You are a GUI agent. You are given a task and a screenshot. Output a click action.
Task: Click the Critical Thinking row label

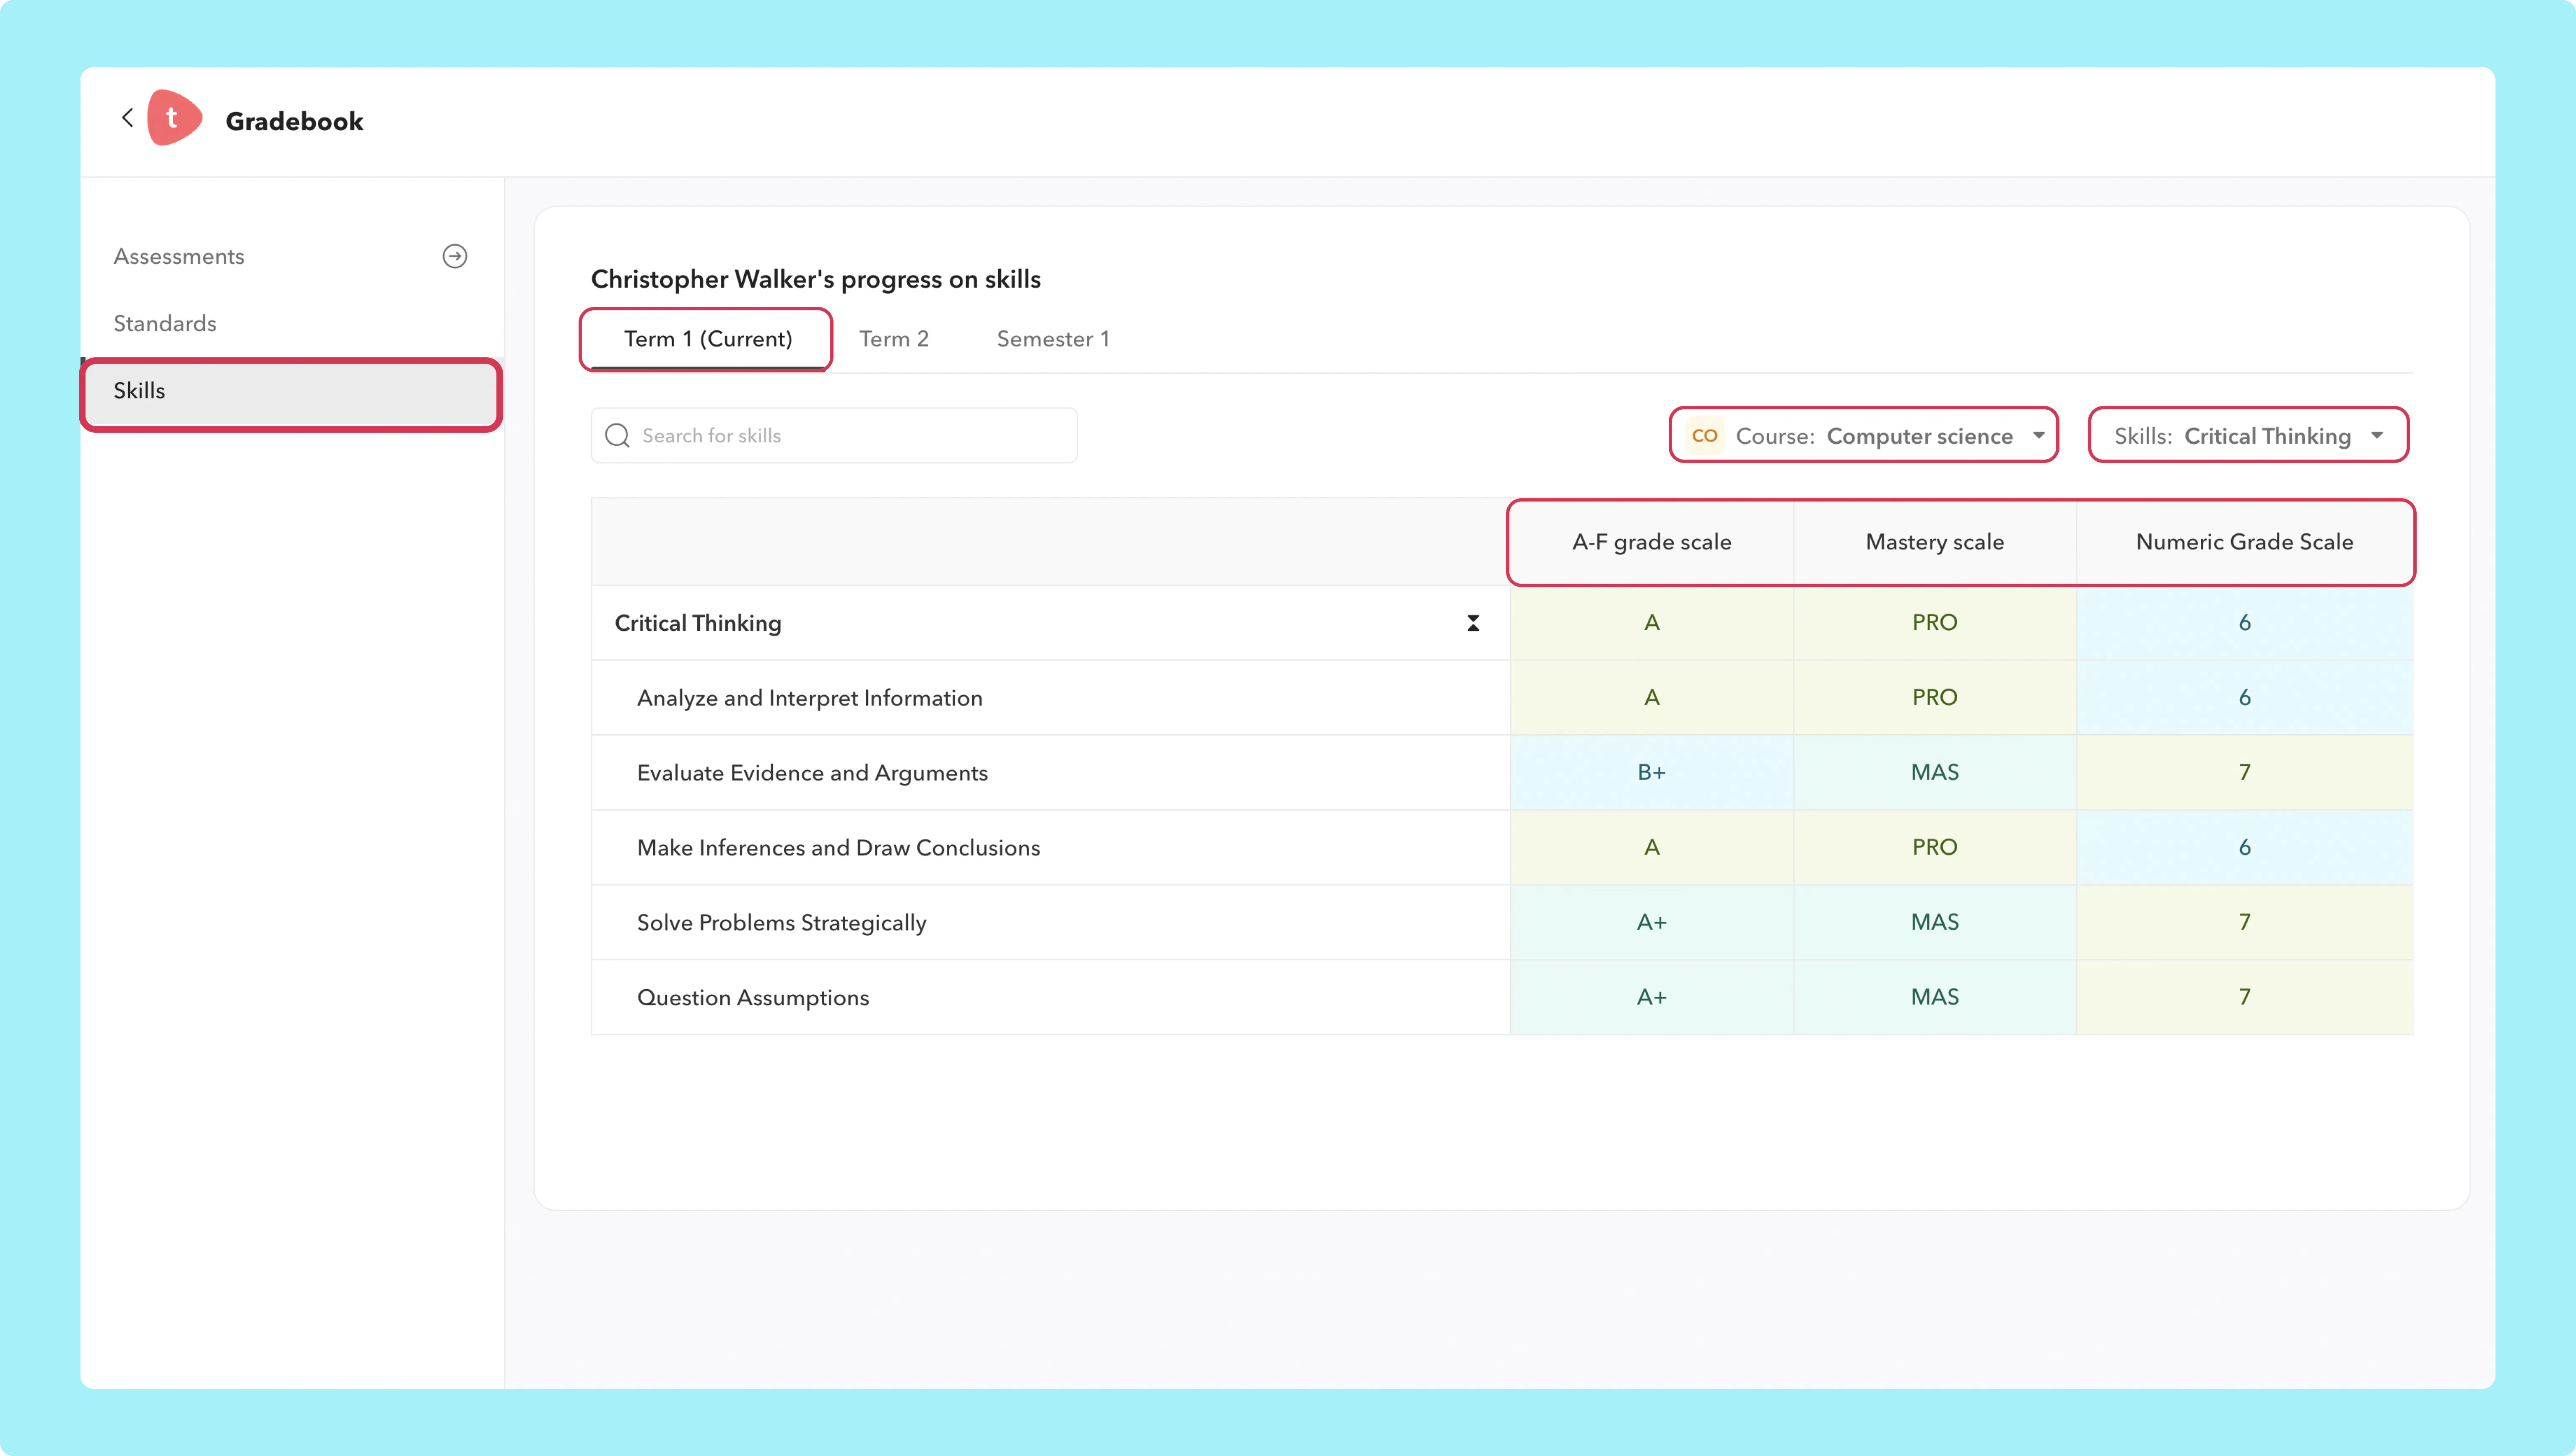(x=698, y=623)
